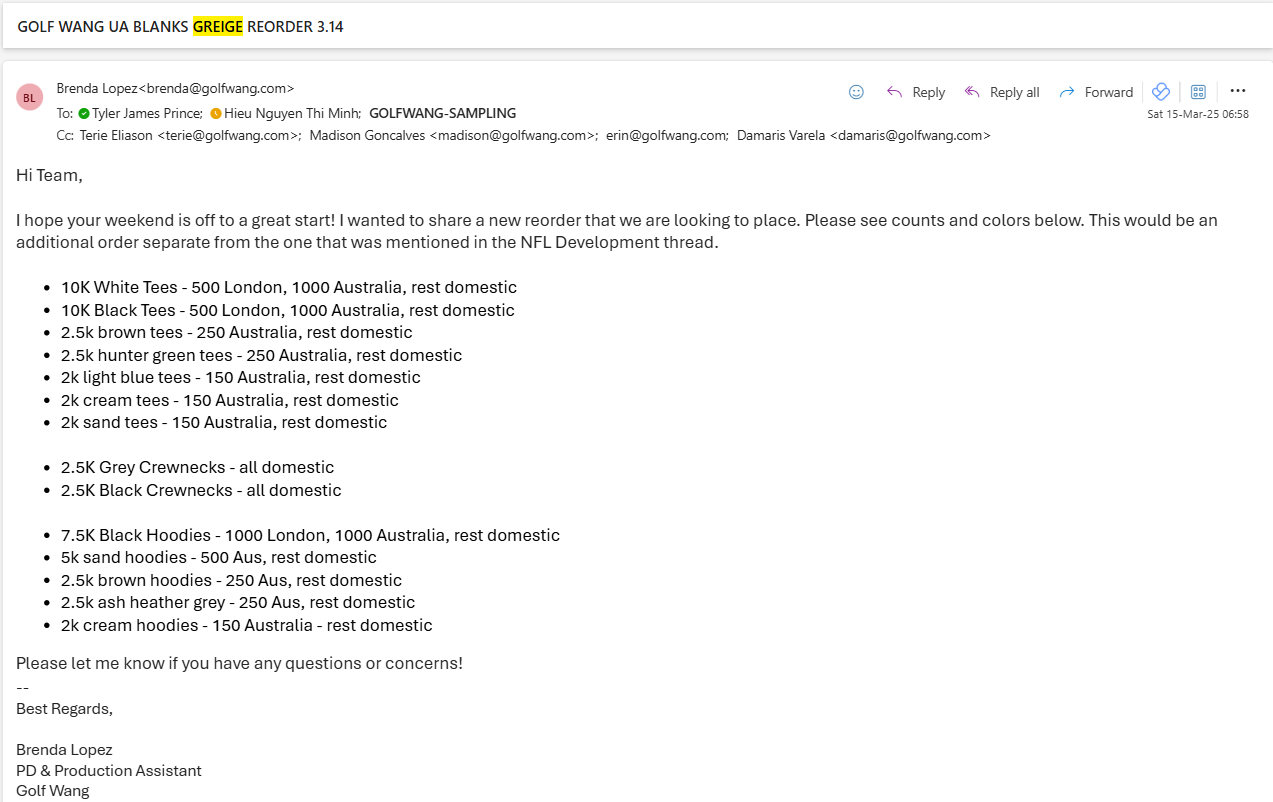Screen dimensions: 1273x802
Task: Click 'Golf Wang' in the signature
Action: pos(53,790)
